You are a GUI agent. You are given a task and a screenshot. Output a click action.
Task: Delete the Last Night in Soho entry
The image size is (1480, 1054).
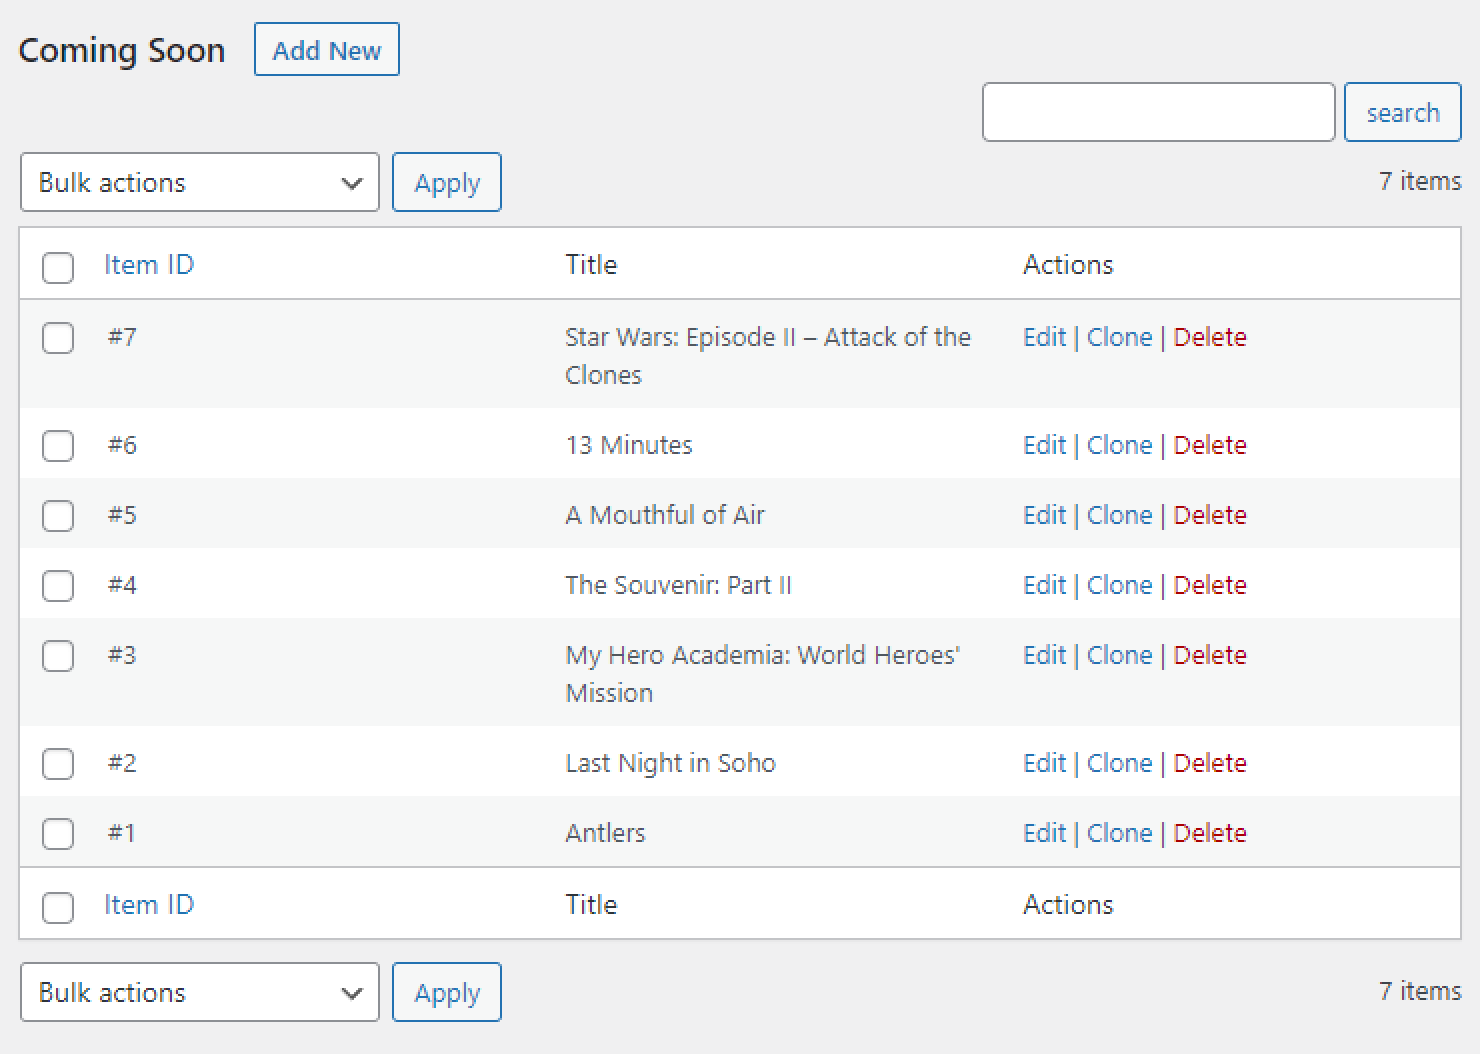(x=1210, y=763)
